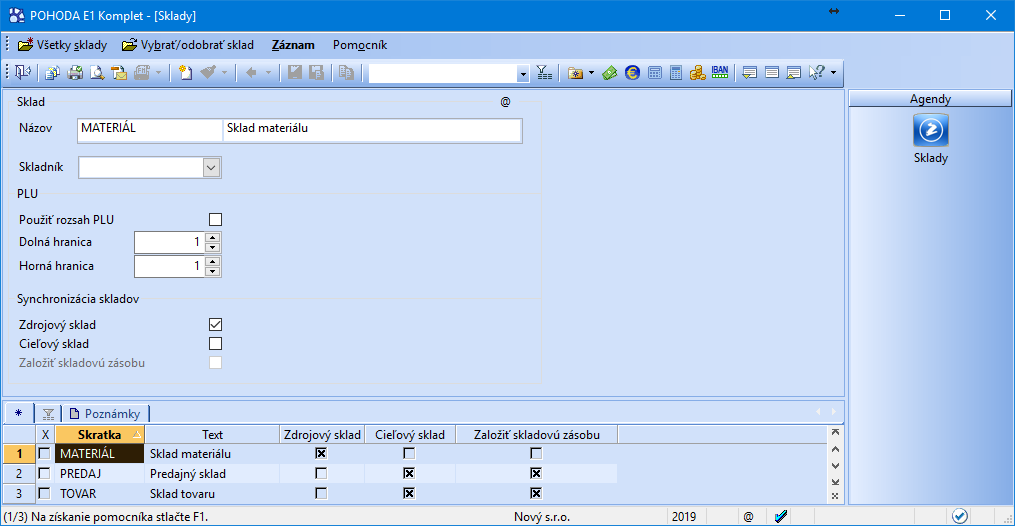Expand the Skladník dropdown
This screenshot has width=1015, height=526.
coord(211,168)
